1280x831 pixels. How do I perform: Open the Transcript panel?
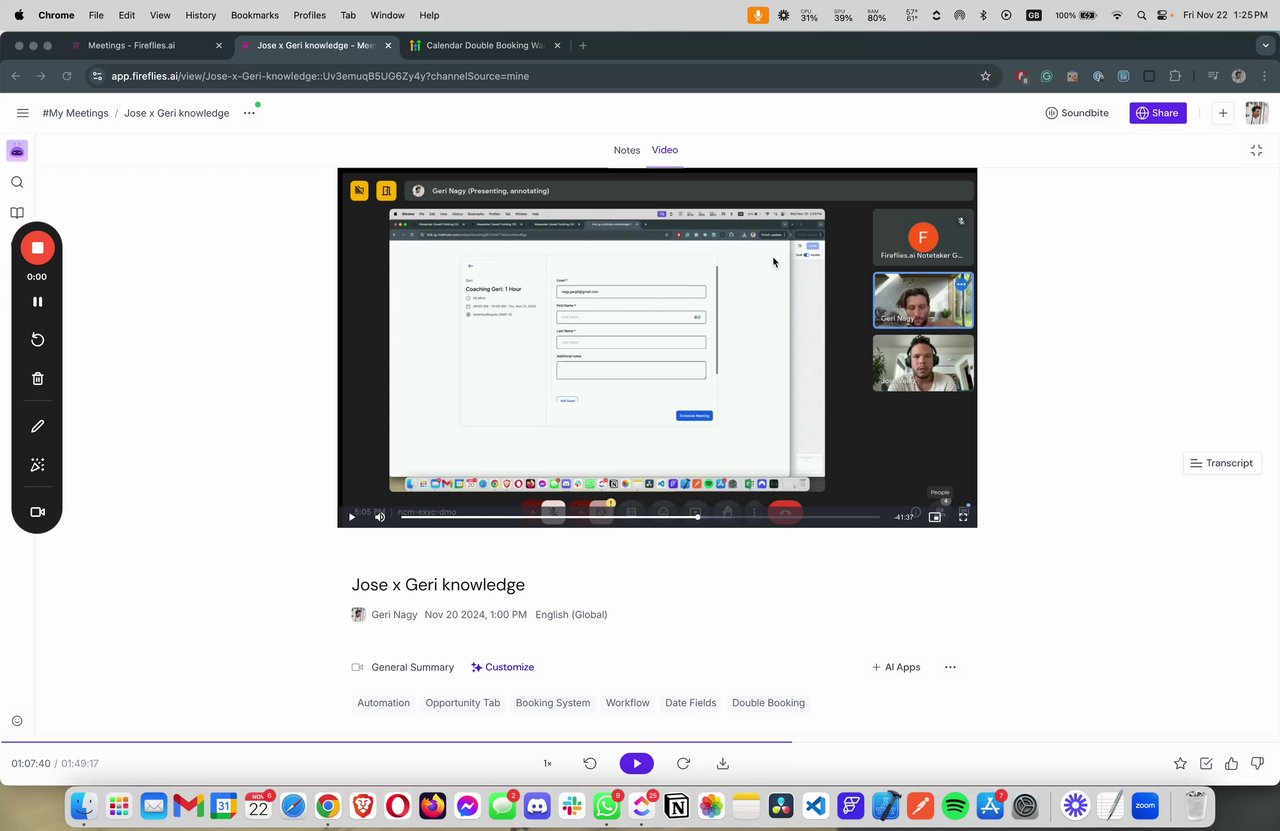pos(1220,463)
